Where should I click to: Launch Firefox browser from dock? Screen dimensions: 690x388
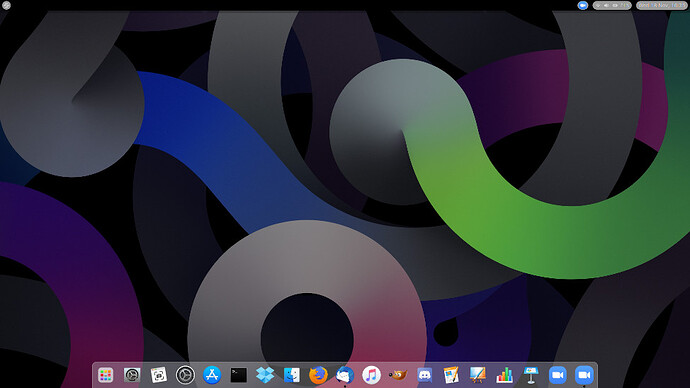click(x=318, y=375)
